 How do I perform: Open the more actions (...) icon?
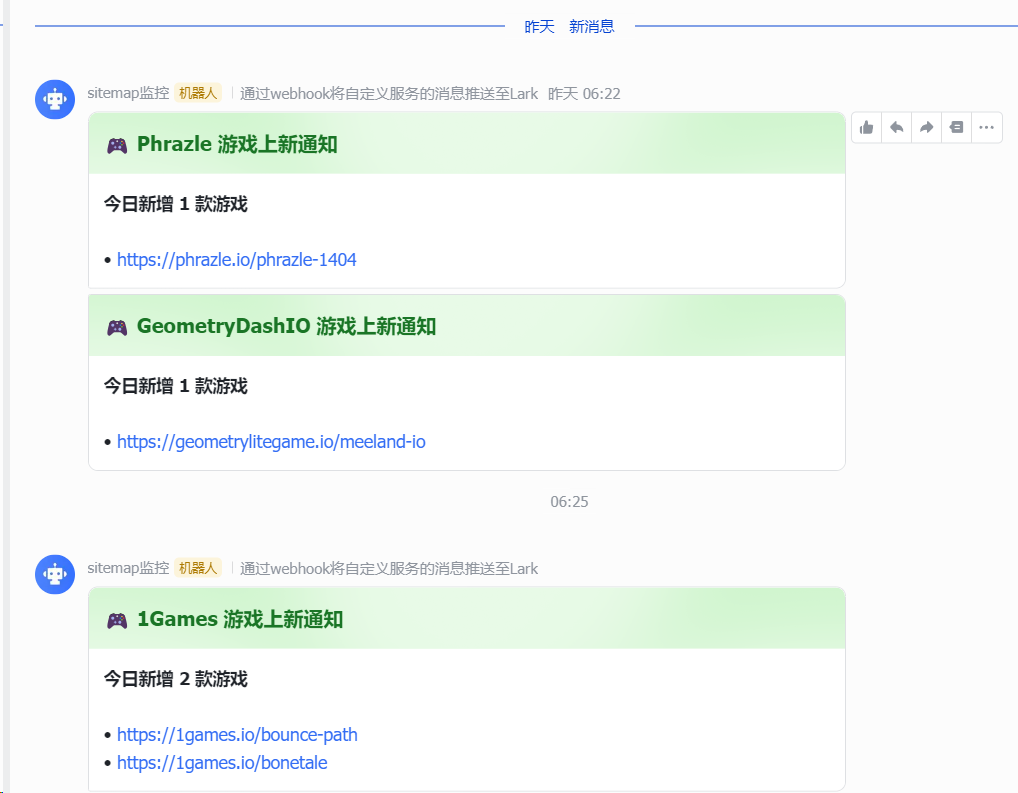(x=986, y=127)
